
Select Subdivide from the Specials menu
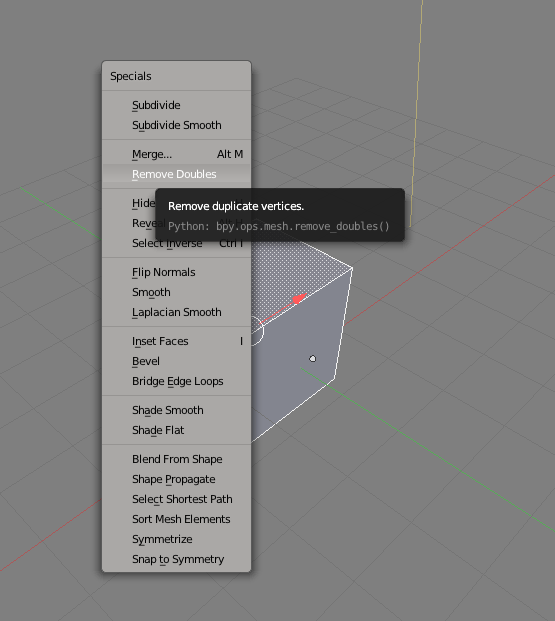pos(176,105)
